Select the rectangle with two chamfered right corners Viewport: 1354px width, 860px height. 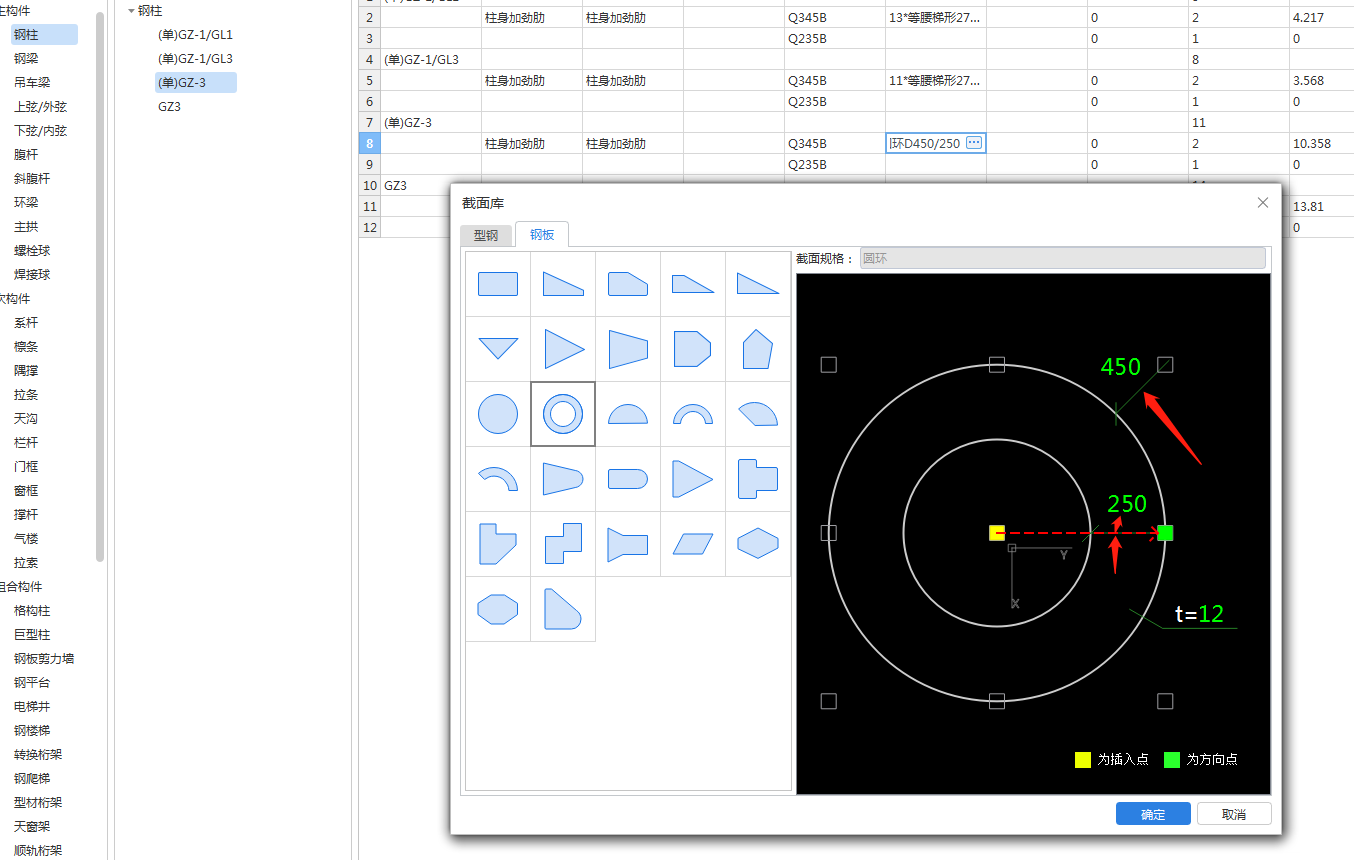coord(693,349)
